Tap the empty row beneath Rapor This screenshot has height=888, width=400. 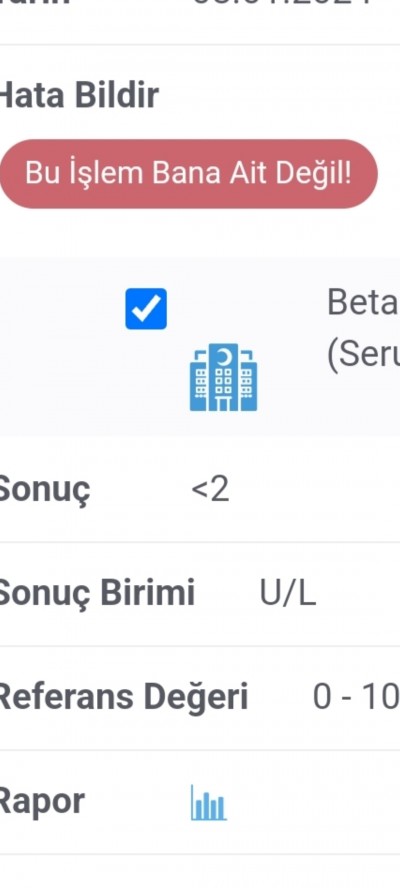(200, 872)
